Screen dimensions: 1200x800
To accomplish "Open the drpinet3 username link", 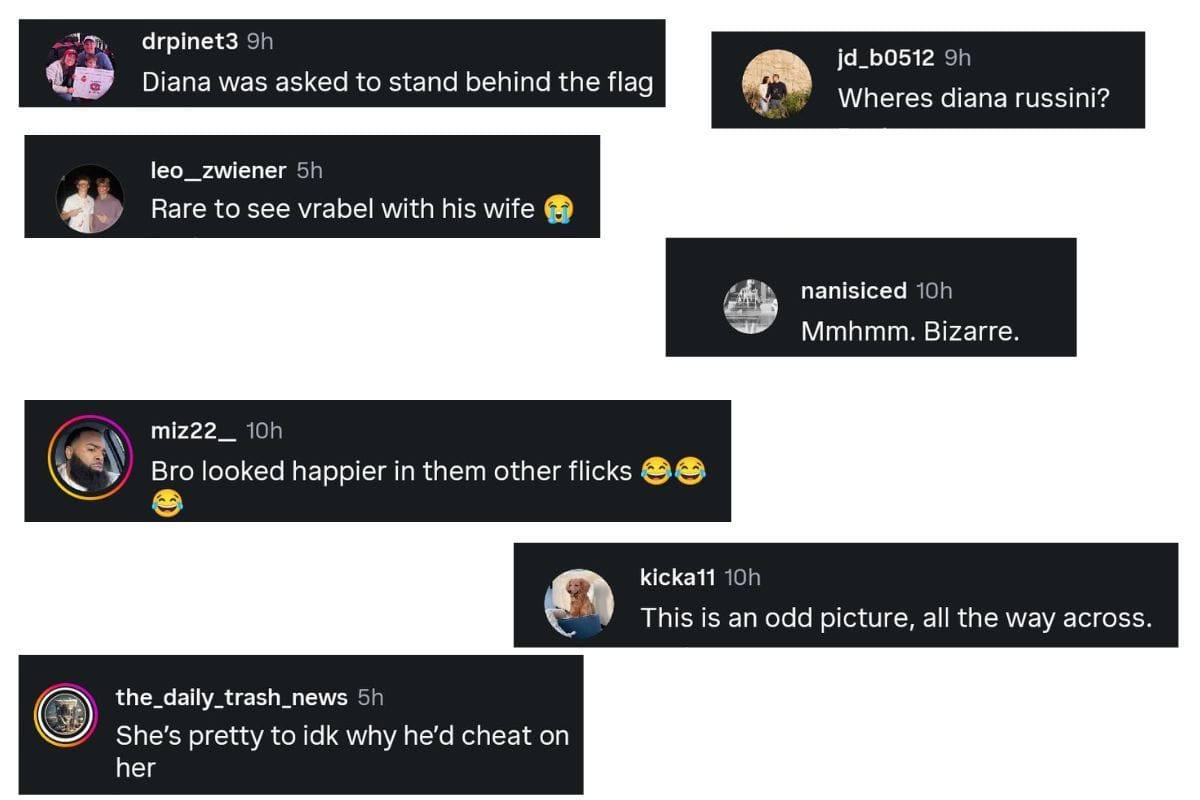I will pyautogui.click(x=190, y=41).
